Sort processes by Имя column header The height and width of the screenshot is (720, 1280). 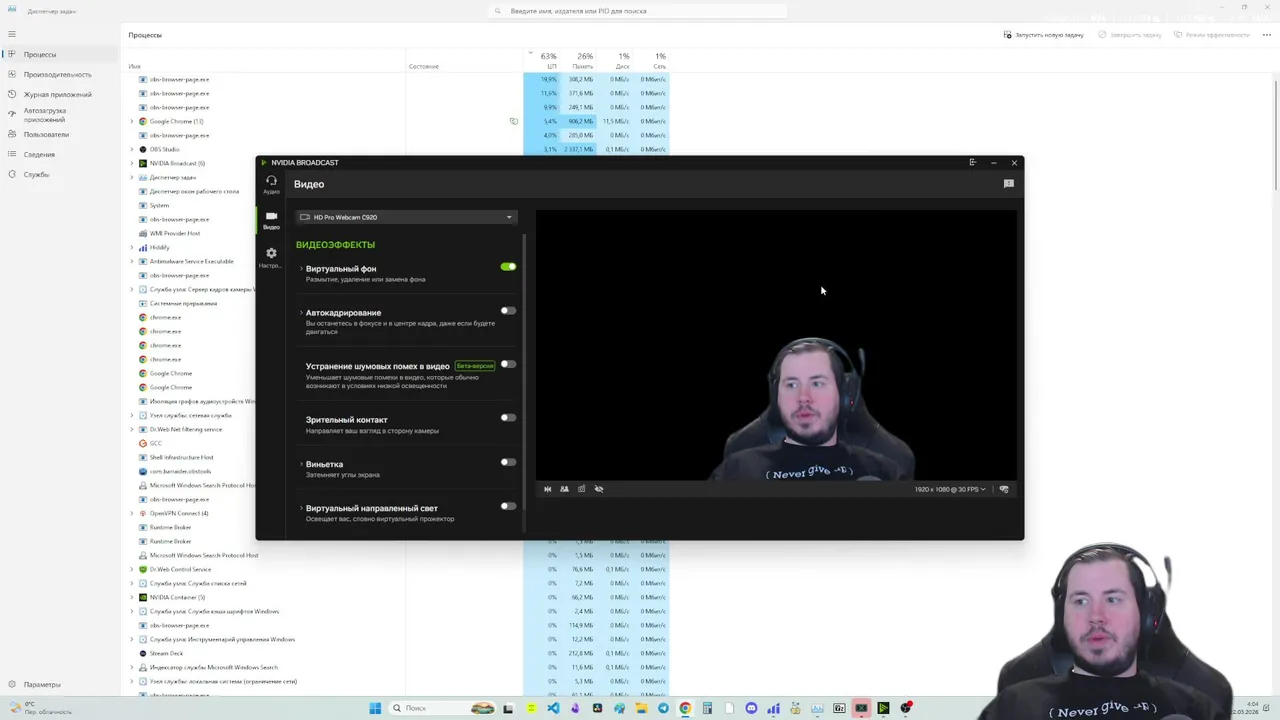point(265,60)
